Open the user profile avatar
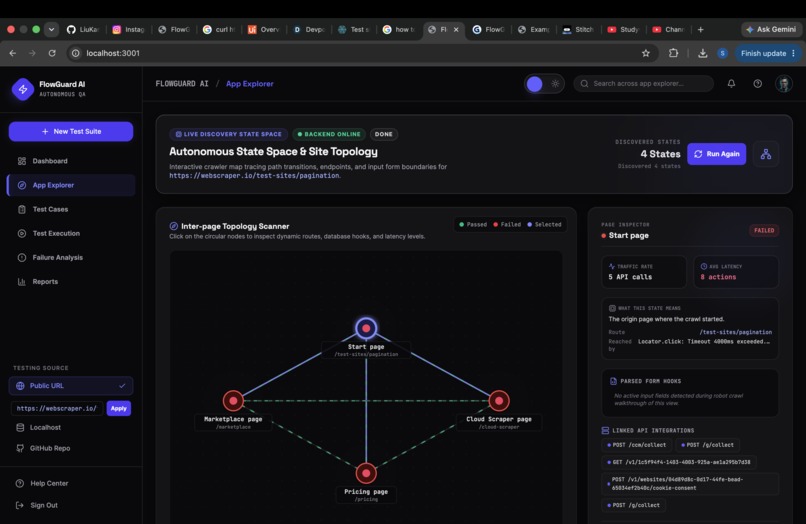The image size is (806, 524). tap(784, 84)
